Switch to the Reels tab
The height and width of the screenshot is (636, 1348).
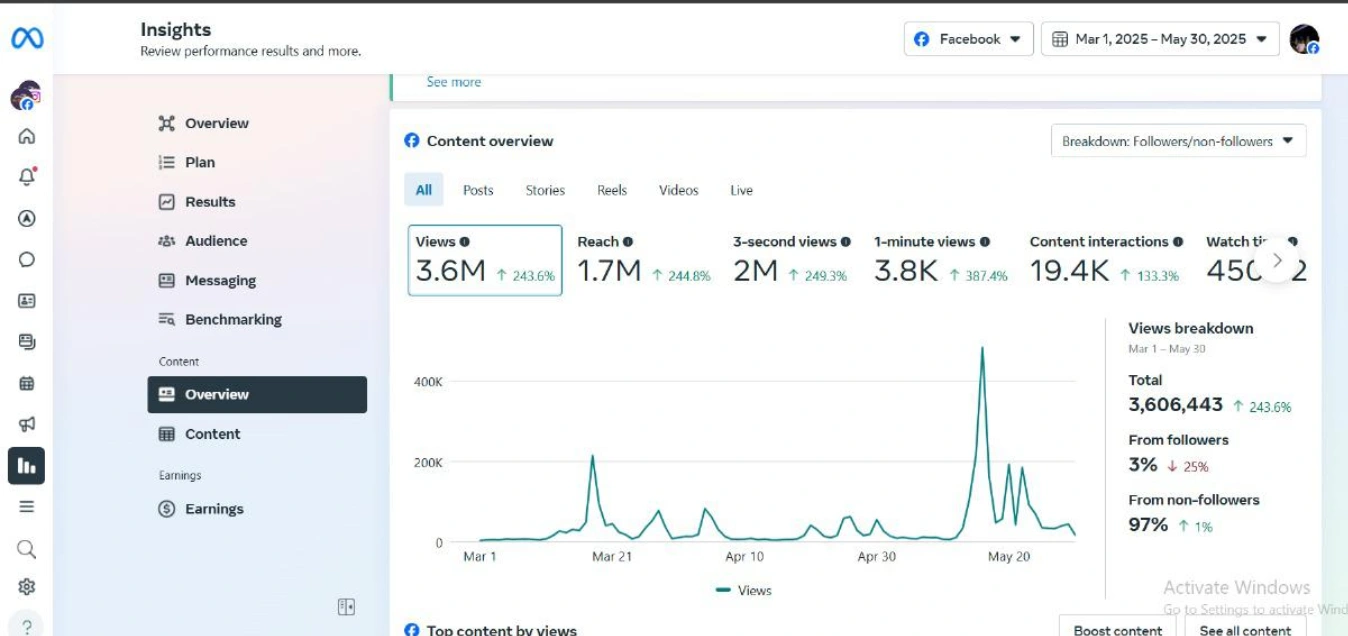pyautogui.click(x=612, y=190)
